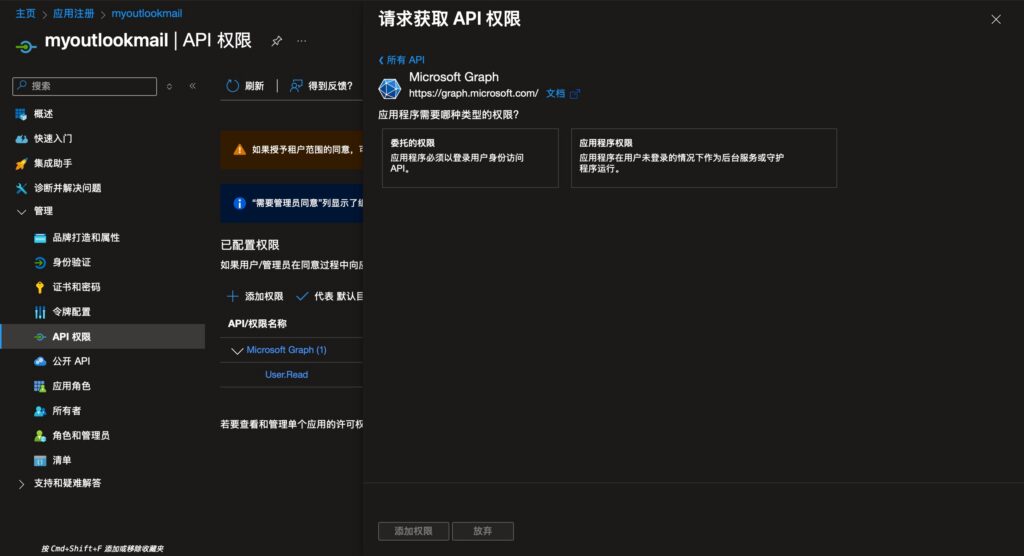Screen dimensions: 1024x556
Task: Collapse the 管理 manage section
Action: click(x=22, y=211)
